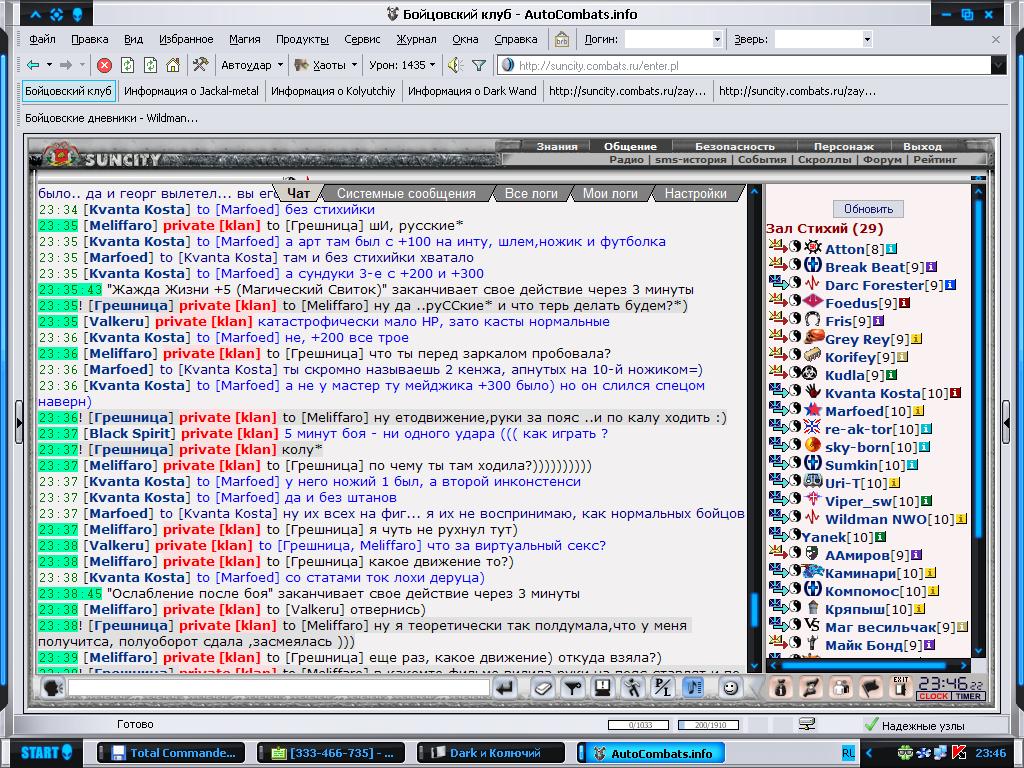Expand the Автоудар dropdown
Viewport: 1024px width, 768px height.
point(280,65)
